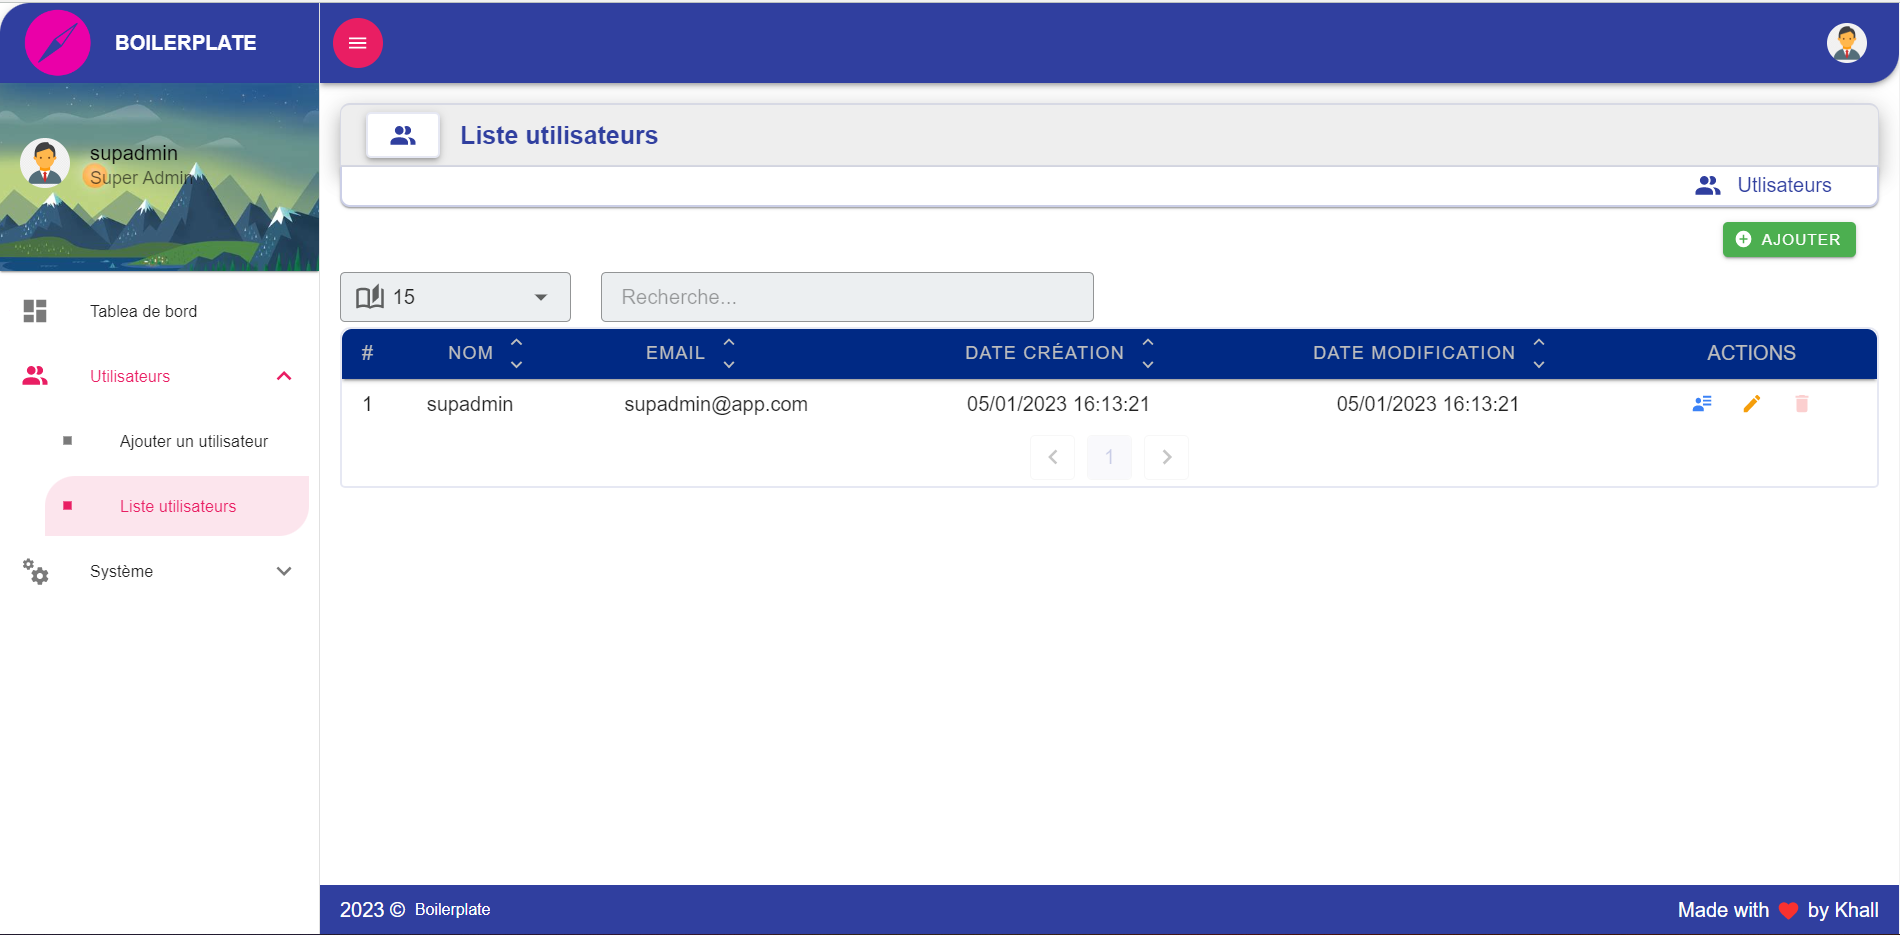Click the open book icon in the page-size selector
This screenshot has width=1900, height=935.
click(370, 297)
